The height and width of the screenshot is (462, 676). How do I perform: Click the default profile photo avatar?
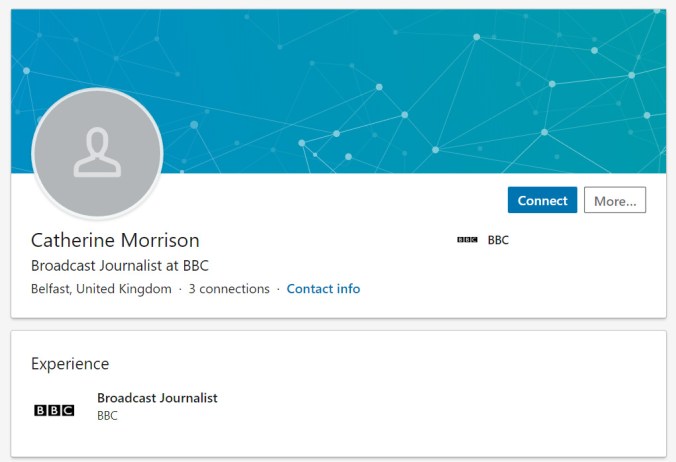pos(97,153)
